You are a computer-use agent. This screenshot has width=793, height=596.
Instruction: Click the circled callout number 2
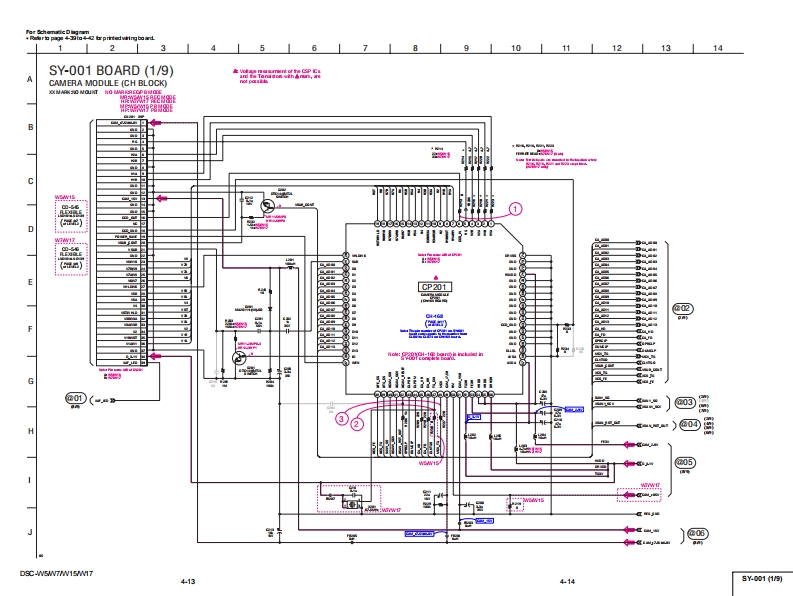357,424
